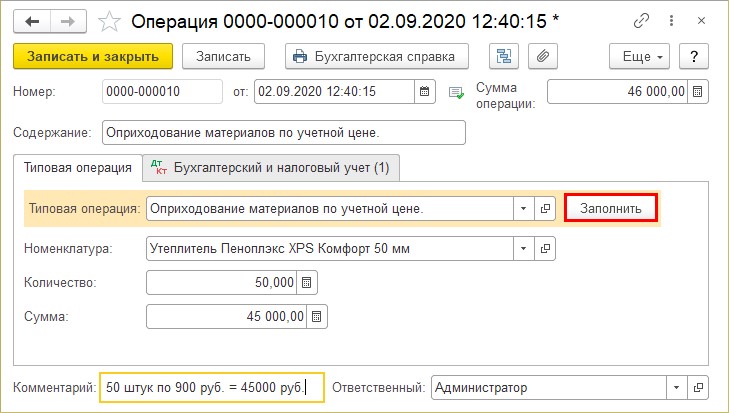Screen dimensions: 729x413
Task: Click the Записать button
Action: pos(223,56)
